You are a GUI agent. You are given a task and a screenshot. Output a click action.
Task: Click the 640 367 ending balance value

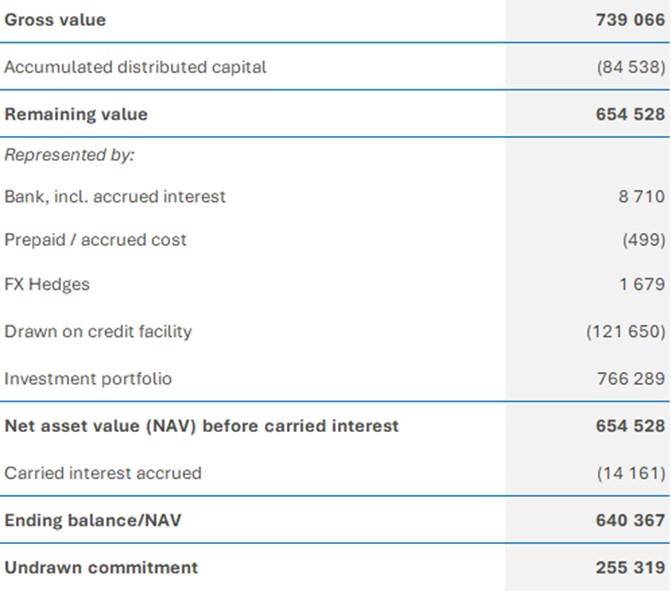click(630, 520)
